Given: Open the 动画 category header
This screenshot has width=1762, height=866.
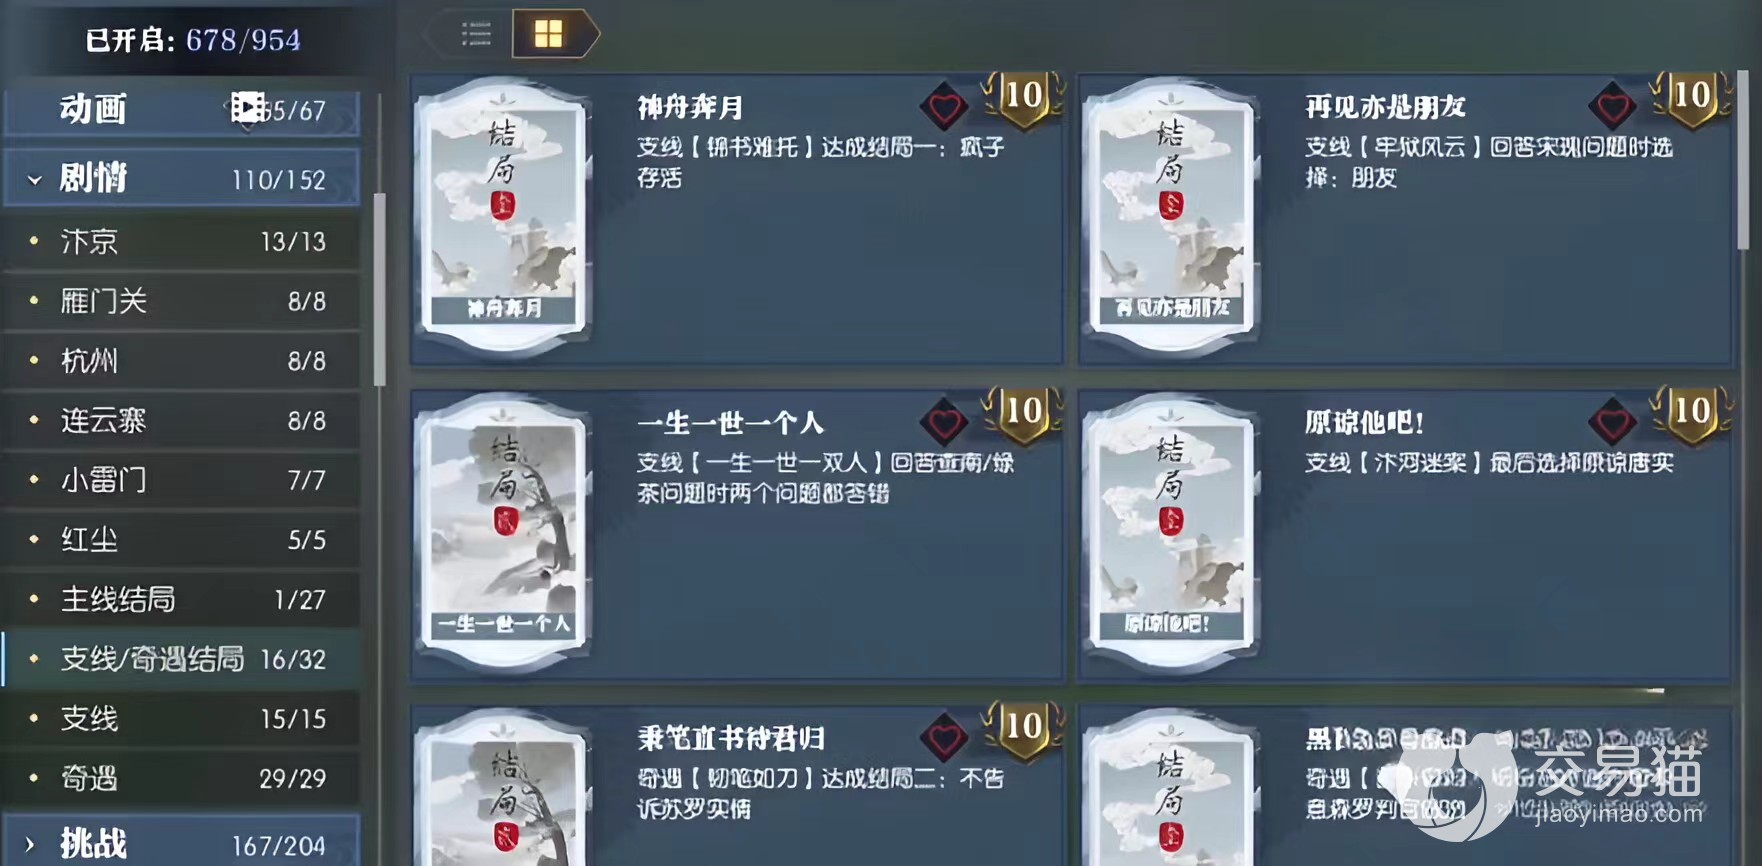Looking at the screenshot, I should (x=182, y=110).
